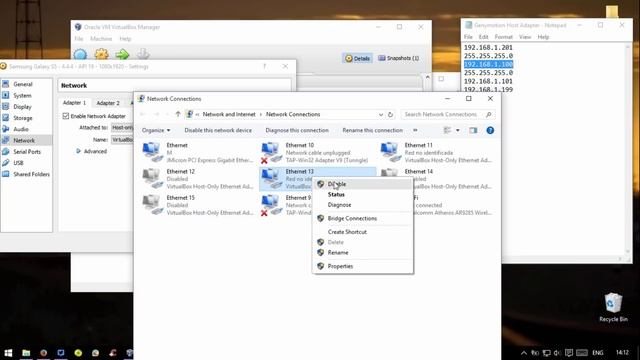The image size is (640, 360).
Task: Show more toolbar commands chevron
Action: point(415,130)
